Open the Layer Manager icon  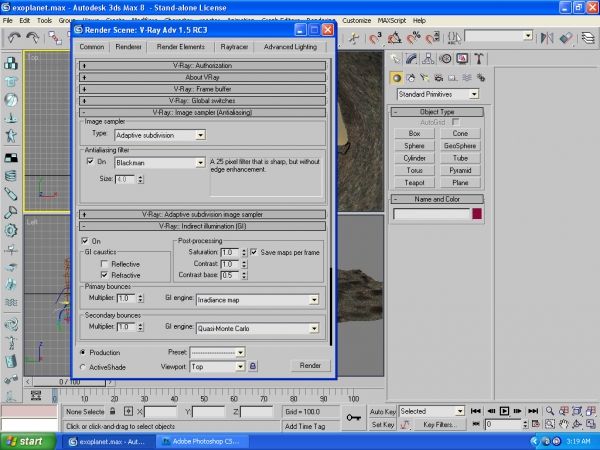click(x=588, y=38)
